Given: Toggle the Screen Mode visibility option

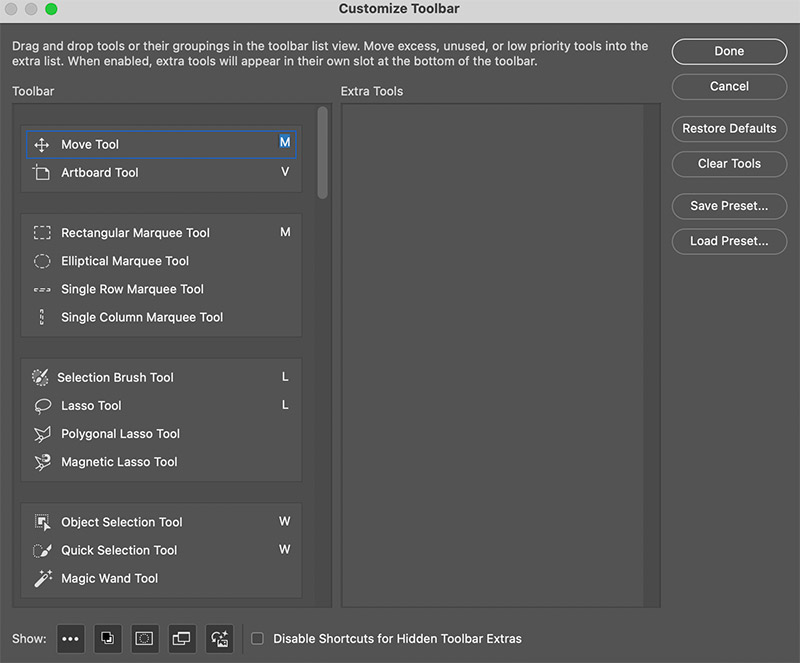Looking at the screenshot, I should (x=181, y=638).
